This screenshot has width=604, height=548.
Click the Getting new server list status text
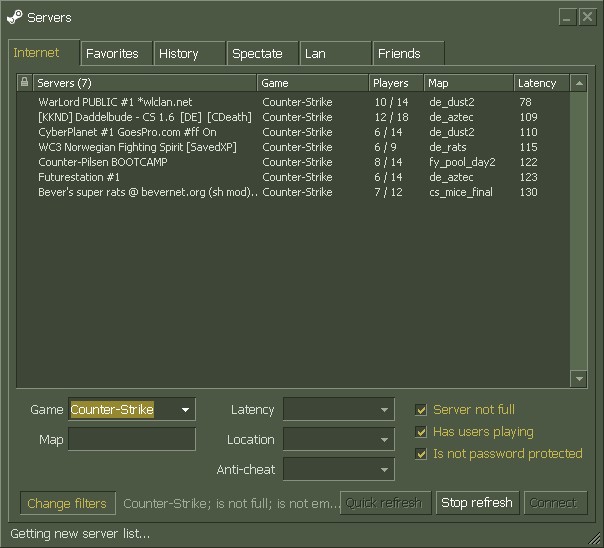80,534
